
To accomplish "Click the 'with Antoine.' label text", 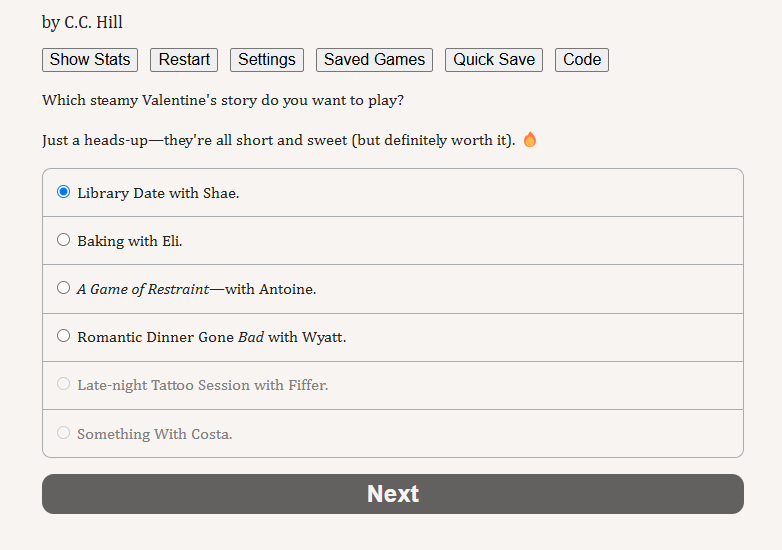I will click(271, 289).
